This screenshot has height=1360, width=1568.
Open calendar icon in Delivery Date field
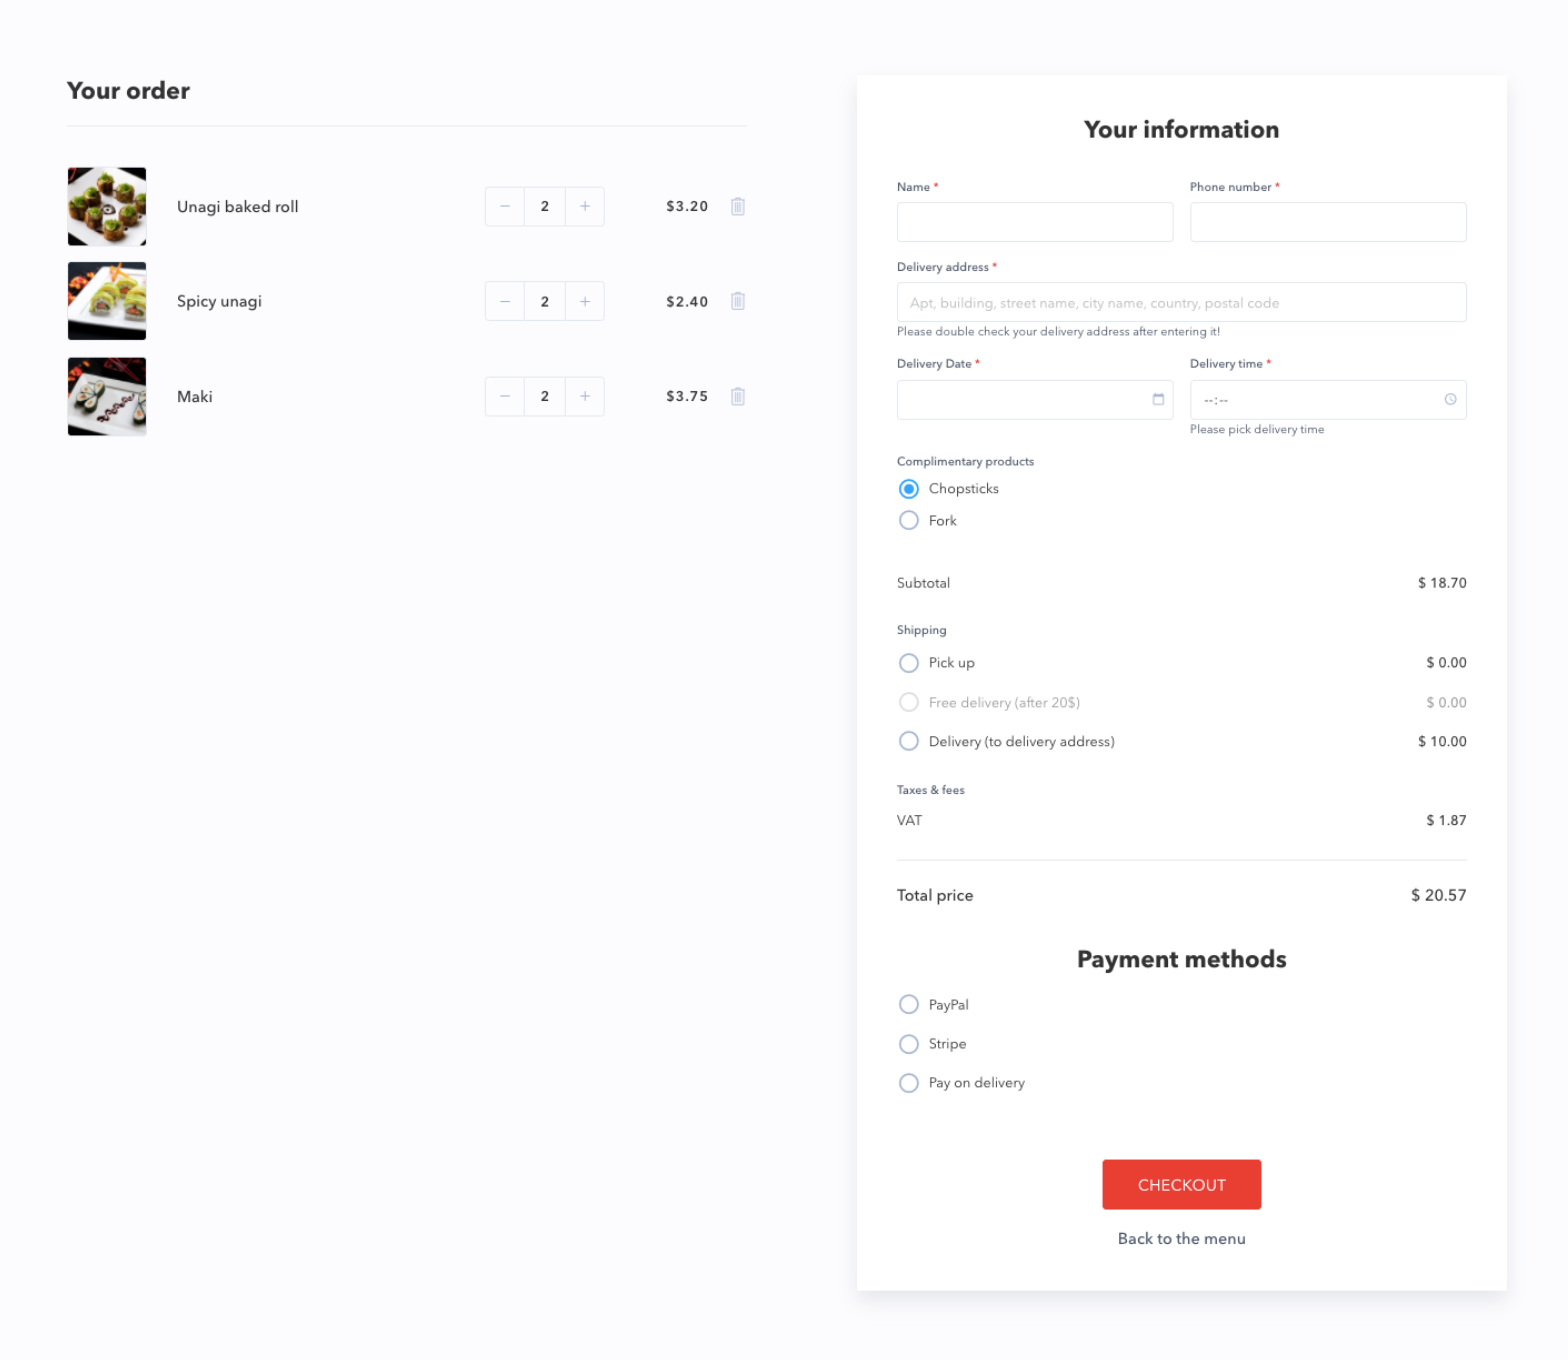pyautogui.click(x=1158, y=399)
